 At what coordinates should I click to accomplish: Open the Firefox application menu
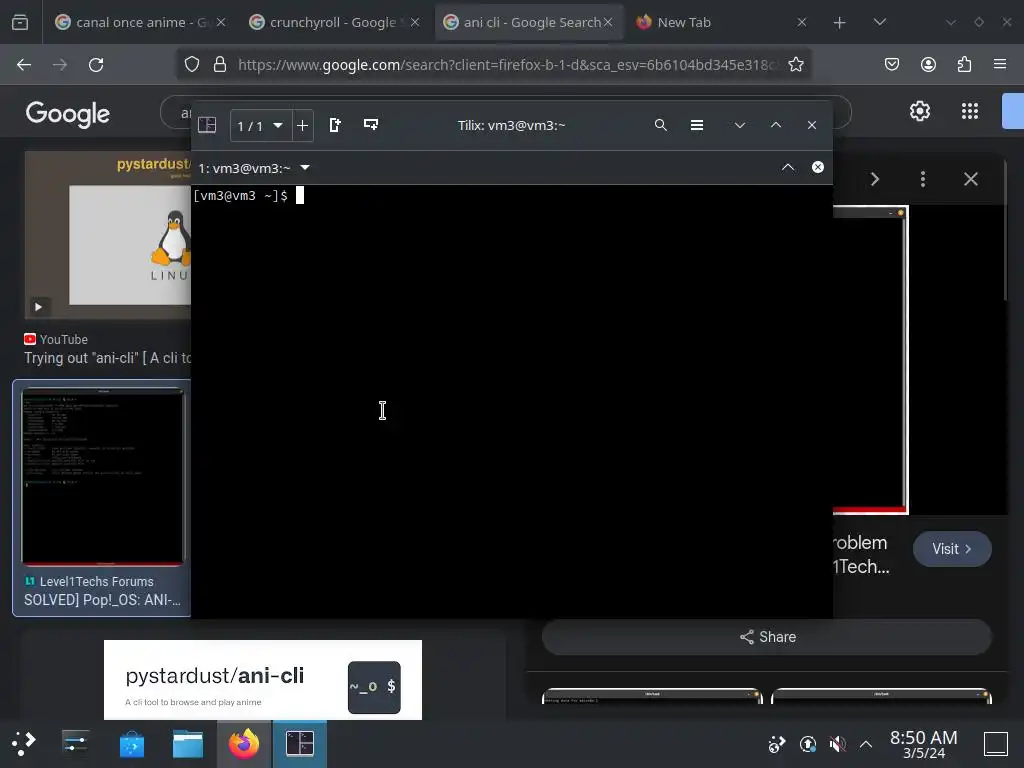[1000, 64]
